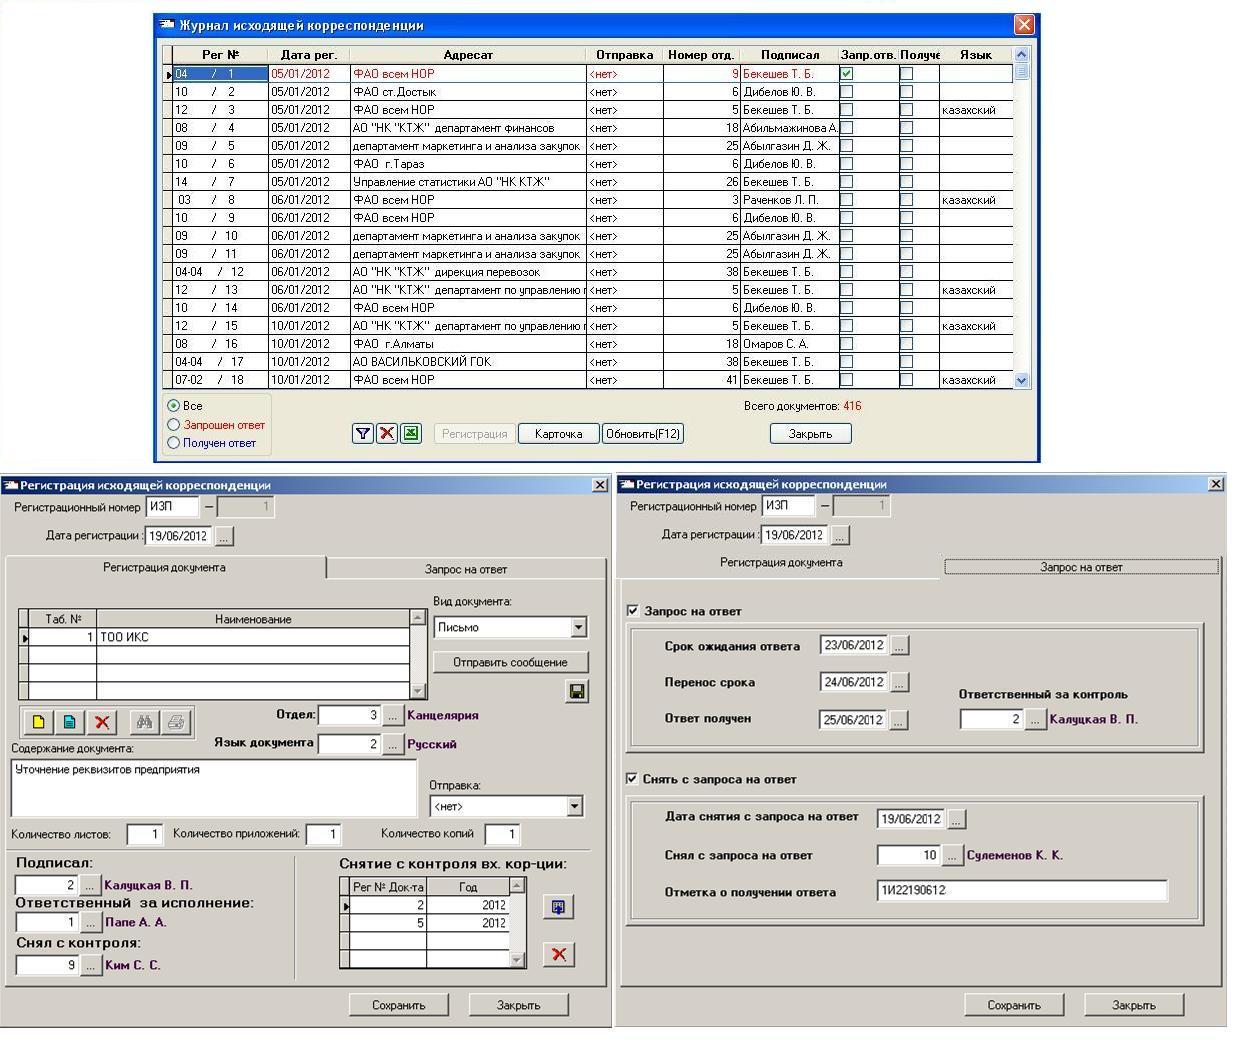
Task: Toggle the Снять с запроса на ответ checkbox
Action: coord(632,778)
